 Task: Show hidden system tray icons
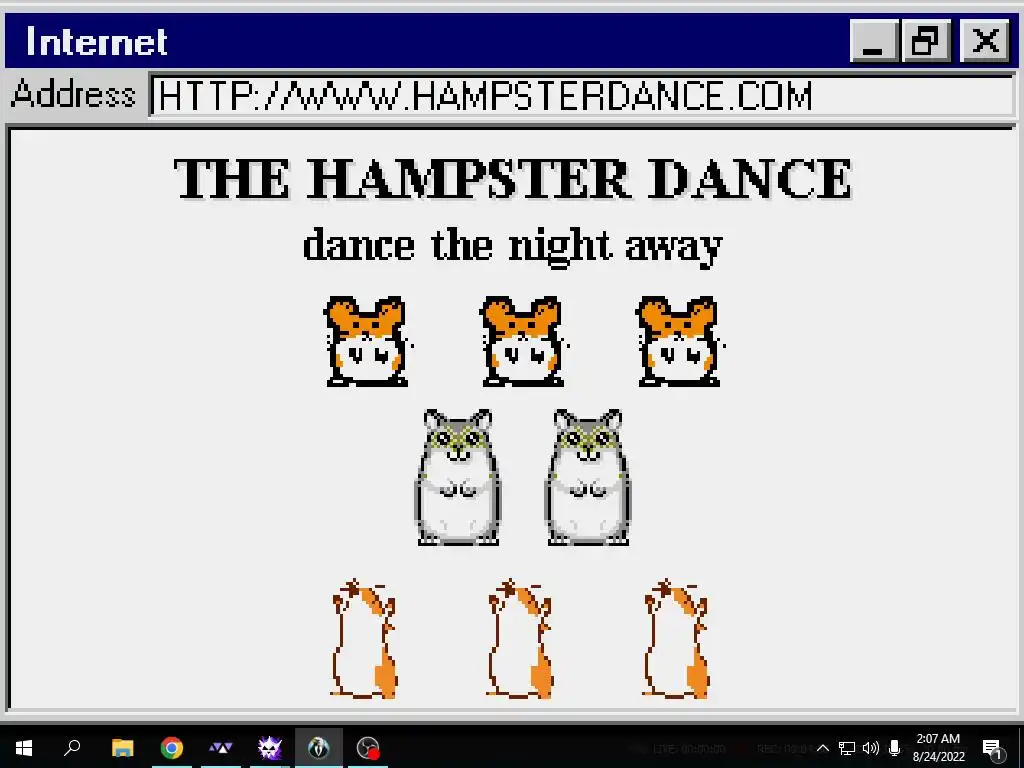click(823, 748)
